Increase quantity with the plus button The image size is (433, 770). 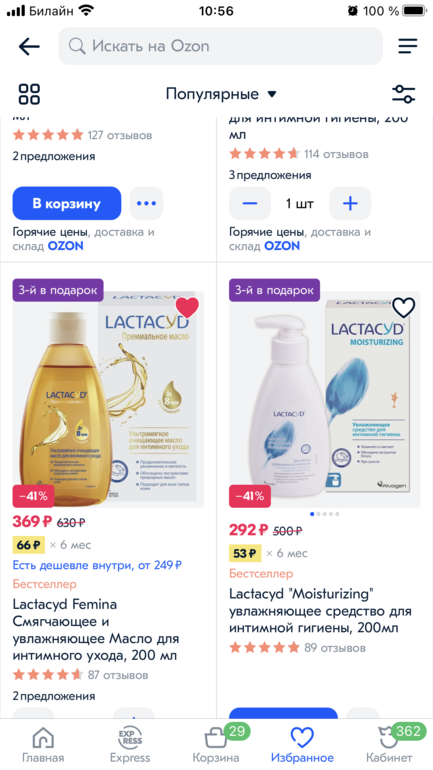pos(350,203)
